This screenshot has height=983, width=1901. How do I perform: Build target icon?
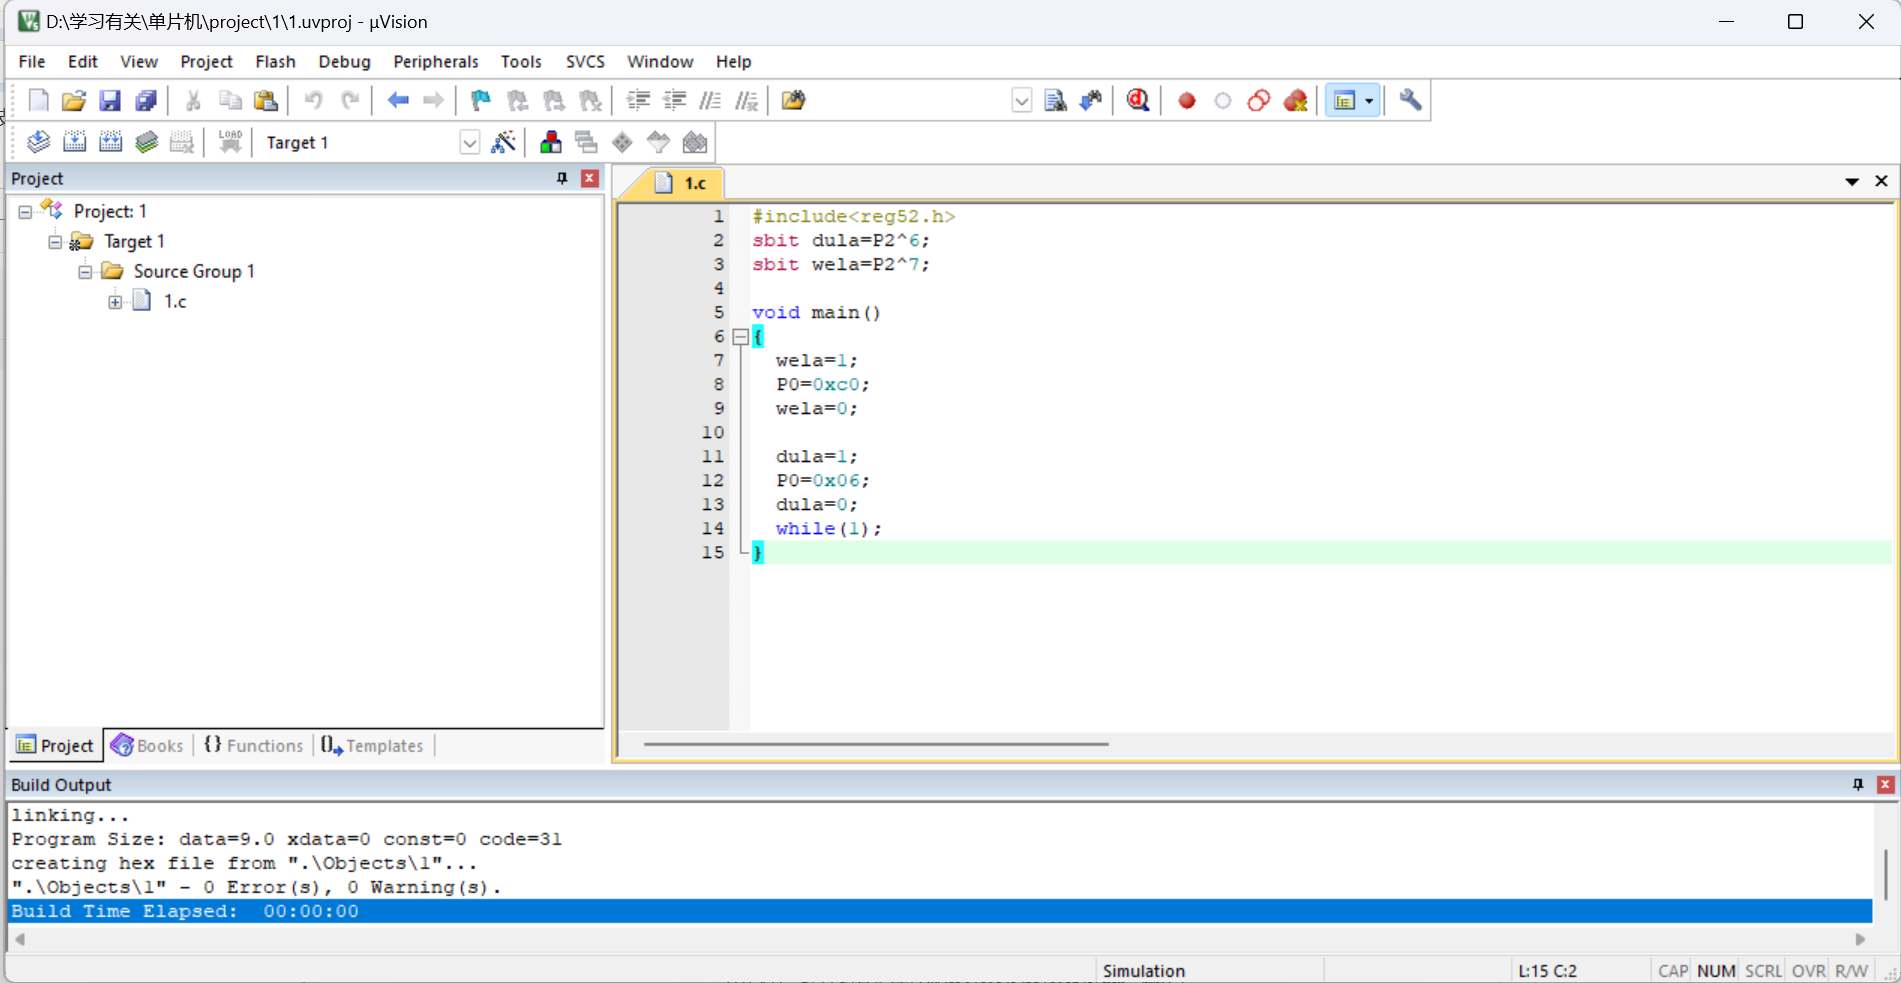[75, 142]
